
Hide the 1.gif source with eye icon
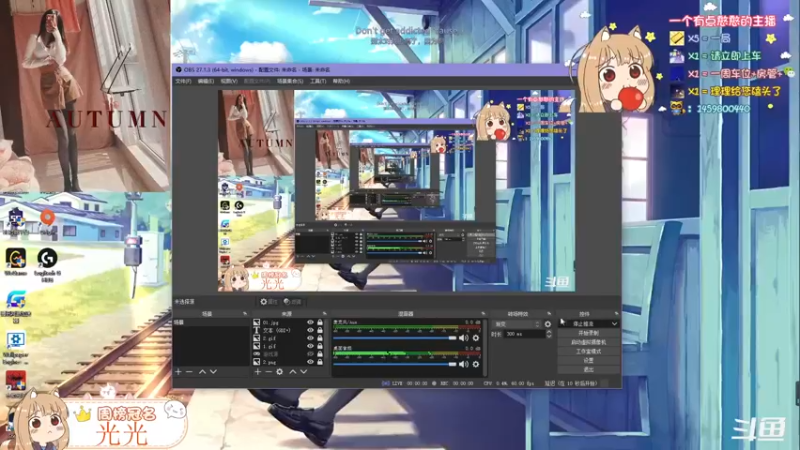pyautogui.click(x=310, y=346)
